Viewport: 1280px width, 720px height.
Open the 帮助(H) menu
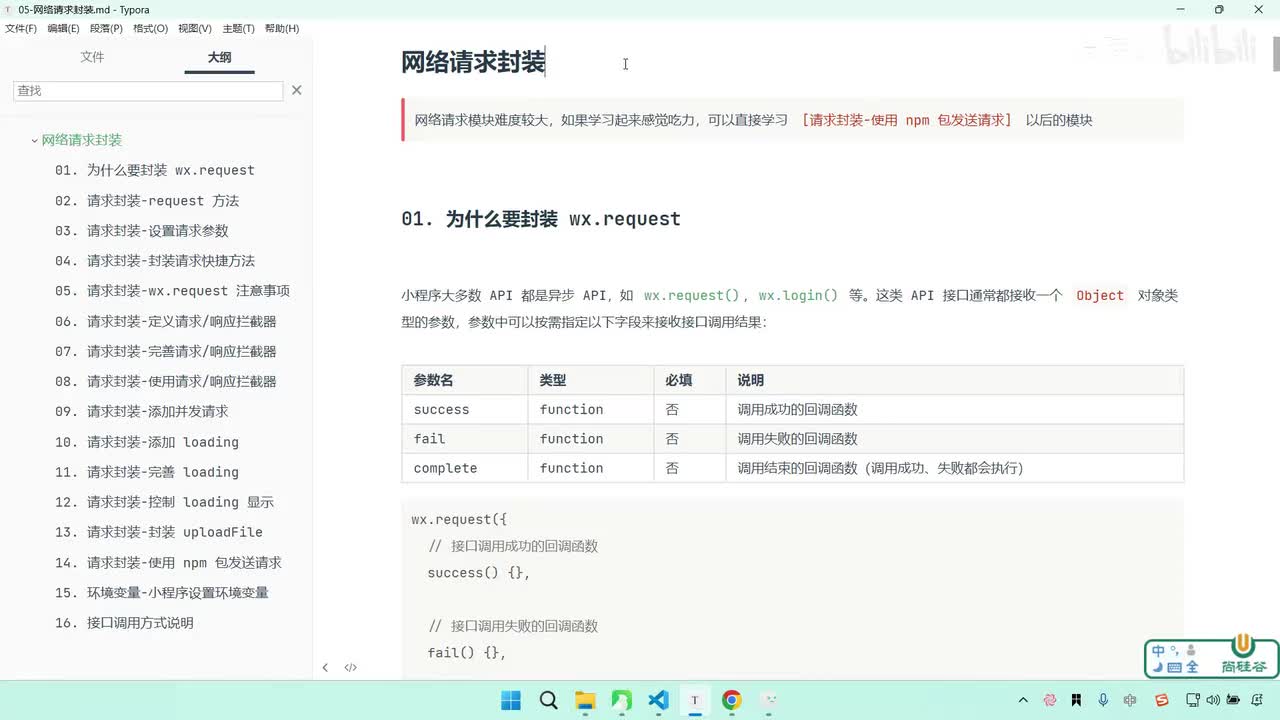(282, 28)
